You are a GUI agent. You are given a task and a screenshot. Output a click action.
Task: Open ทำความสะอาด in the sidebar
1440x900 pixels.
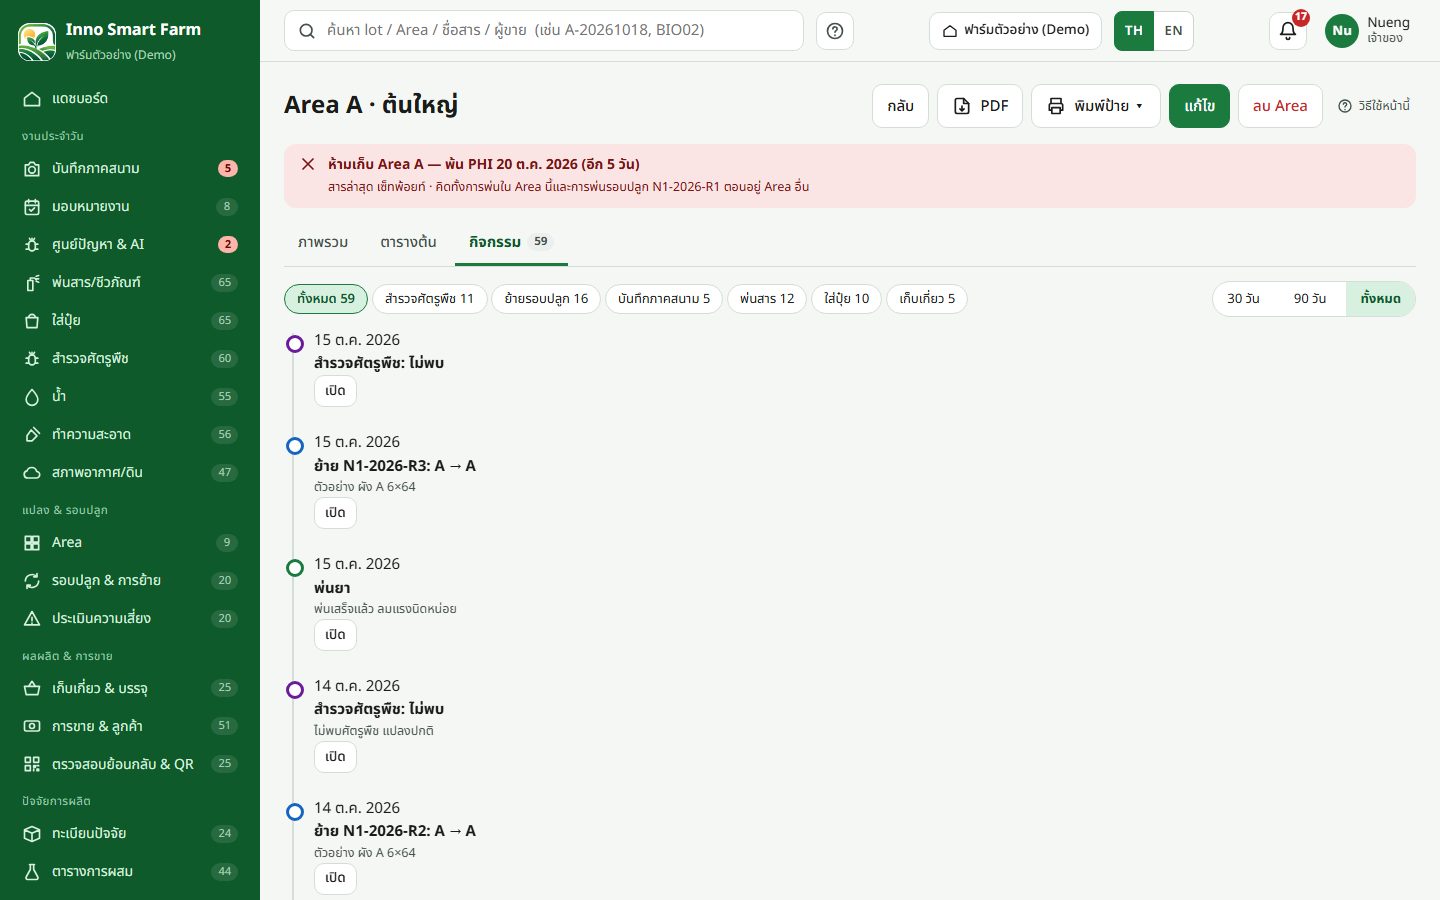click(130, 435)
